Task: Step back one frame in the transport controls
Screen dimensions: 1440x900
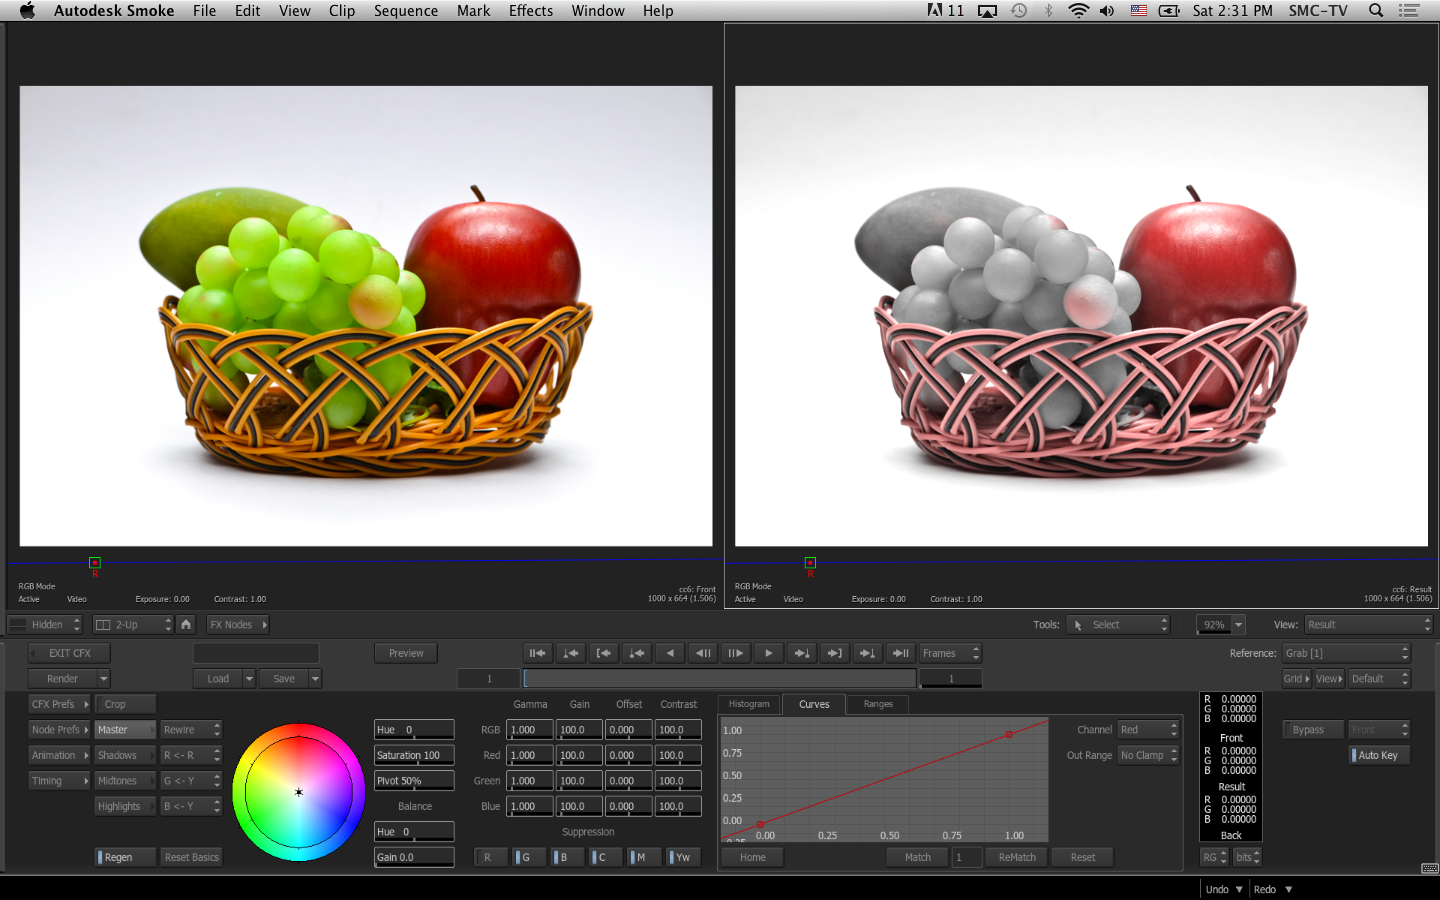Action: click(x=703, y=653)
